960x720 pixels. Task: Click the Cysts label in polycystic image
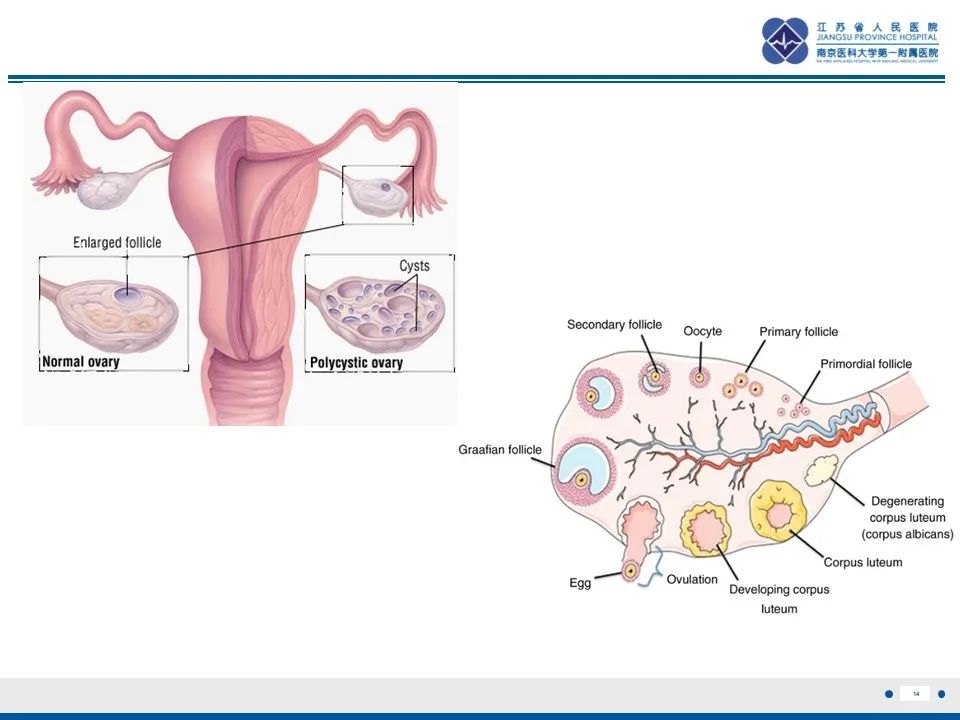[x=414, y=266]
